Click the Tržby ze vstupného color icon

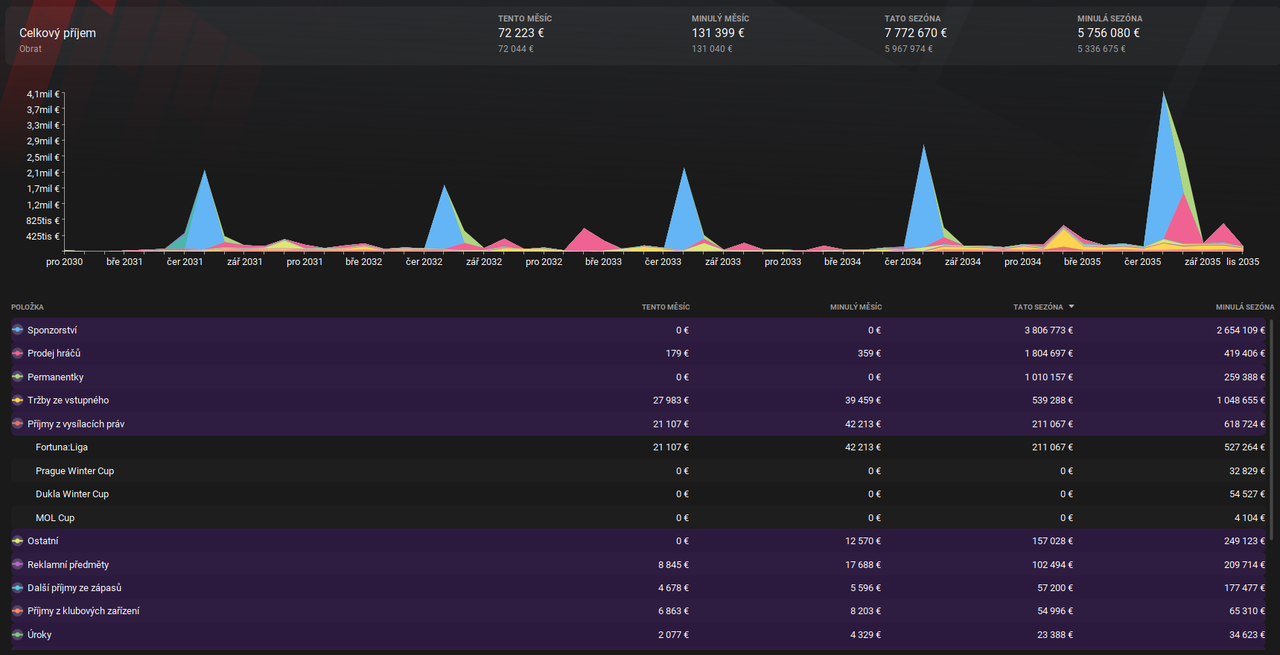17,400
